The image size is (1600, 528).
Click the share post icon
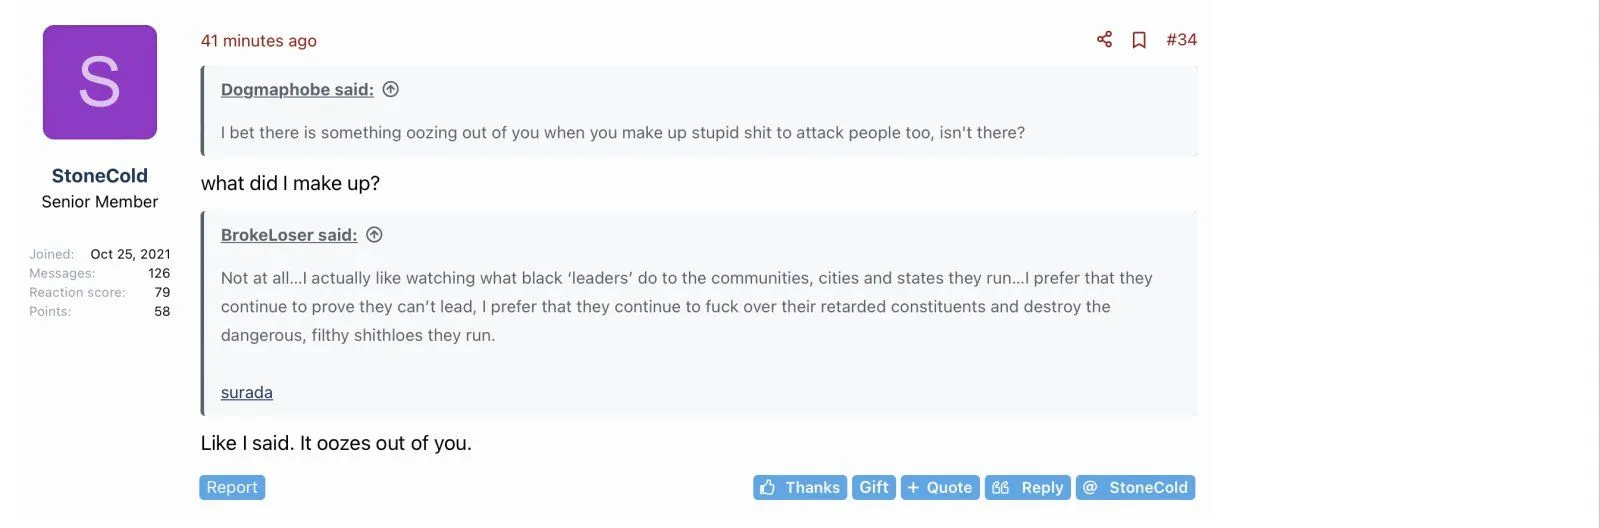[x=1104, y=40]
